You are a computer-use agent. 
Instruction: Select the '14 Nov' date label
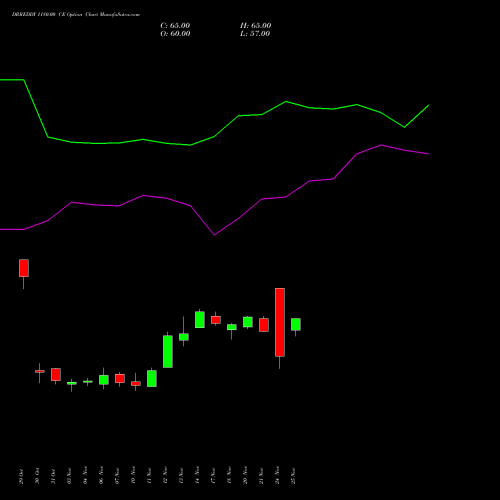[197, 476]
